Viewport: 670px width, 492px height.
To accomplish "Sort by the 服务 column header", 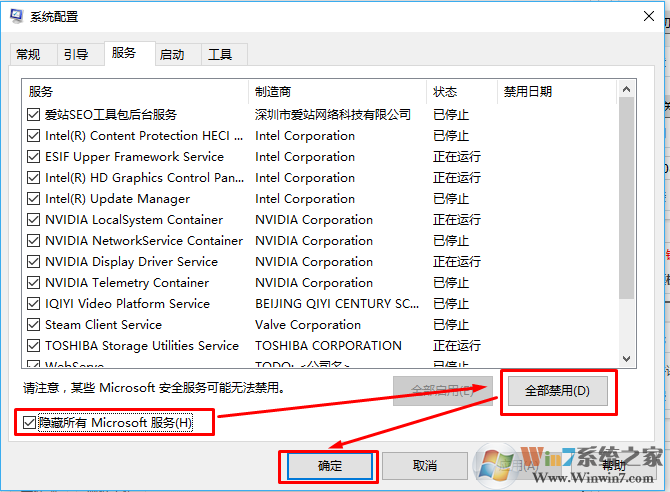I will click(135, 91).
